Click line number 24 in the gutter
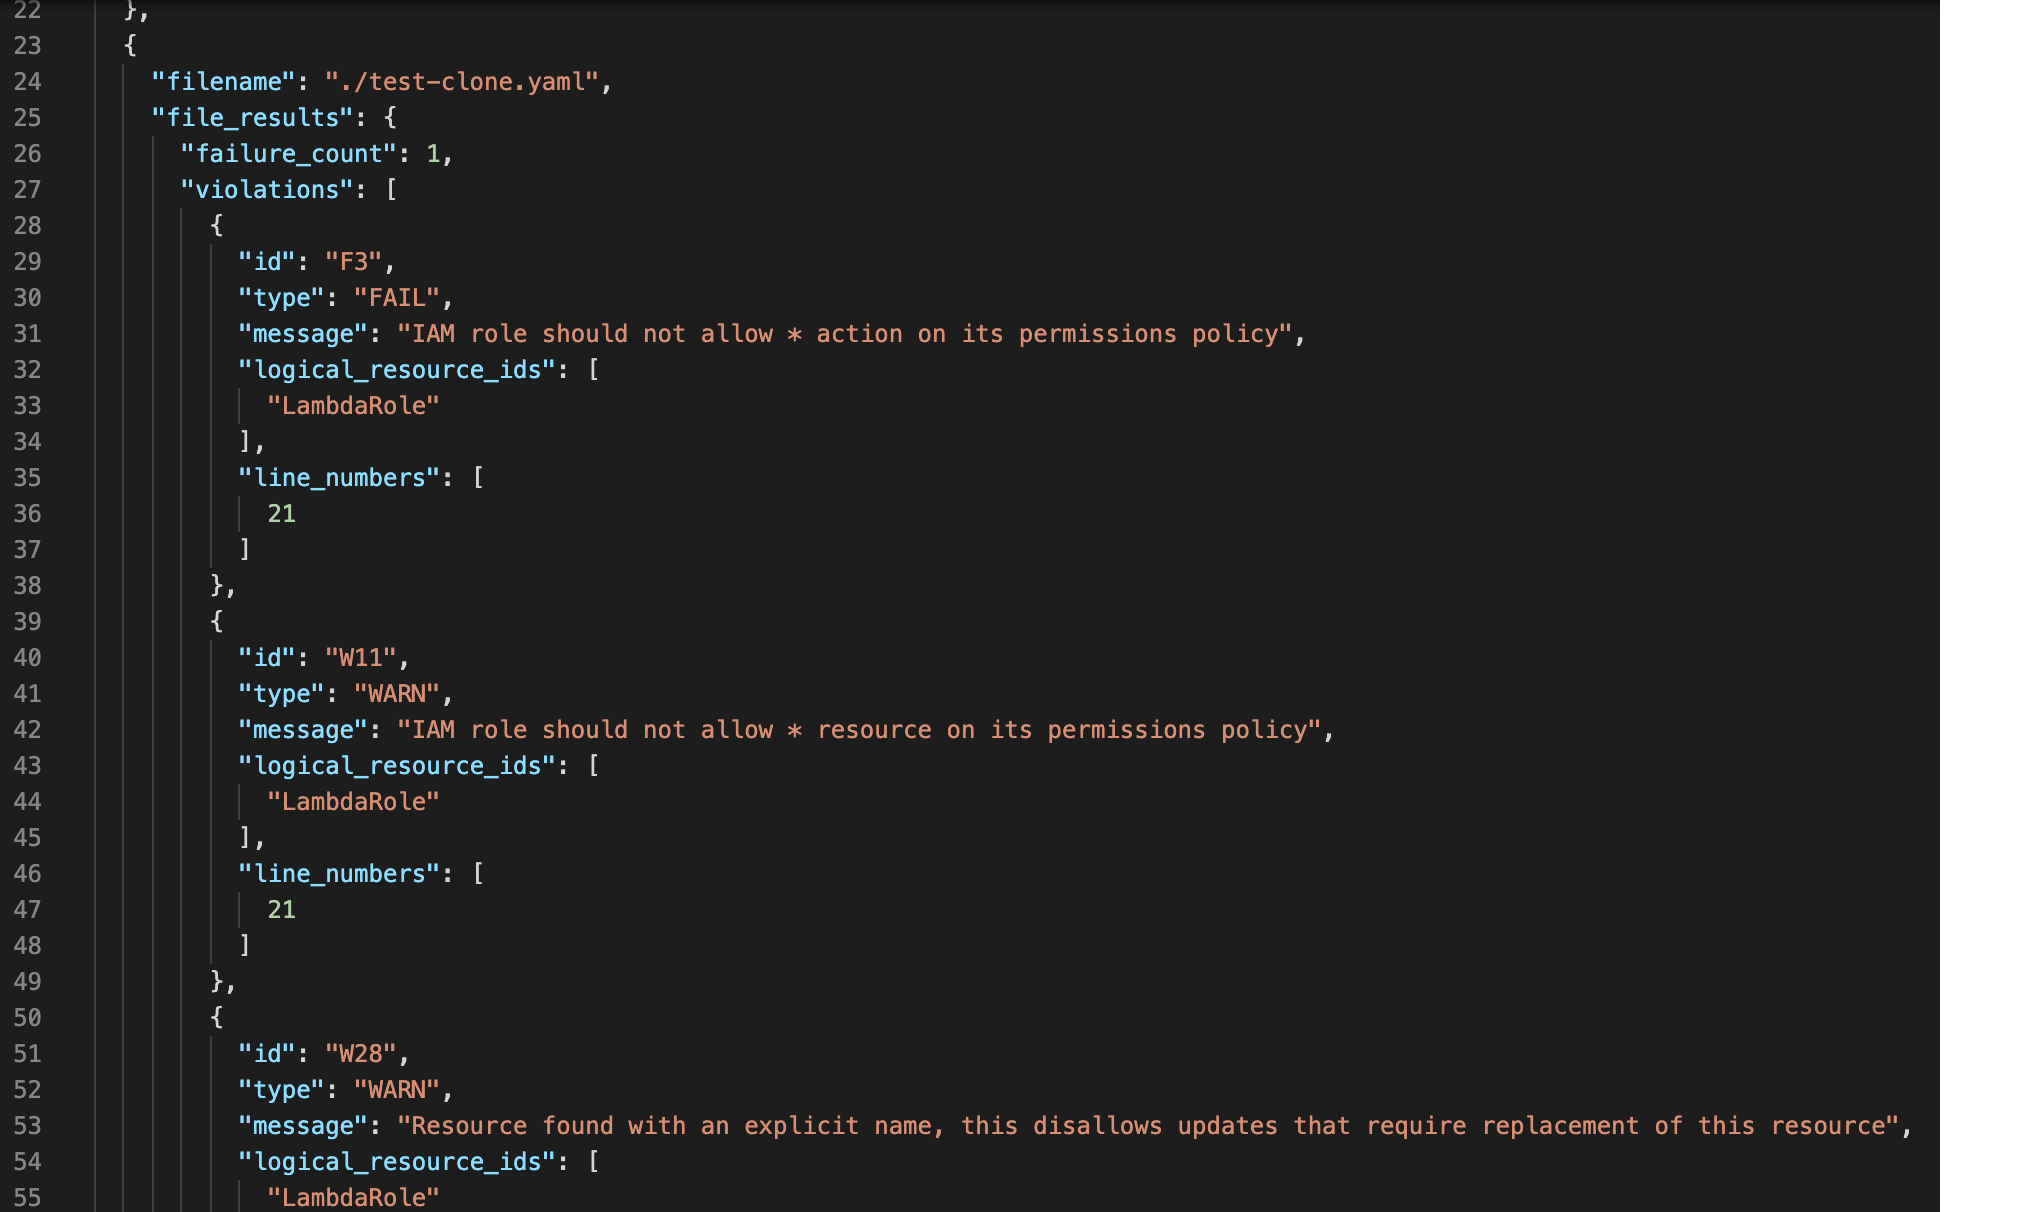The image size is (2040, 1212). 27,82
